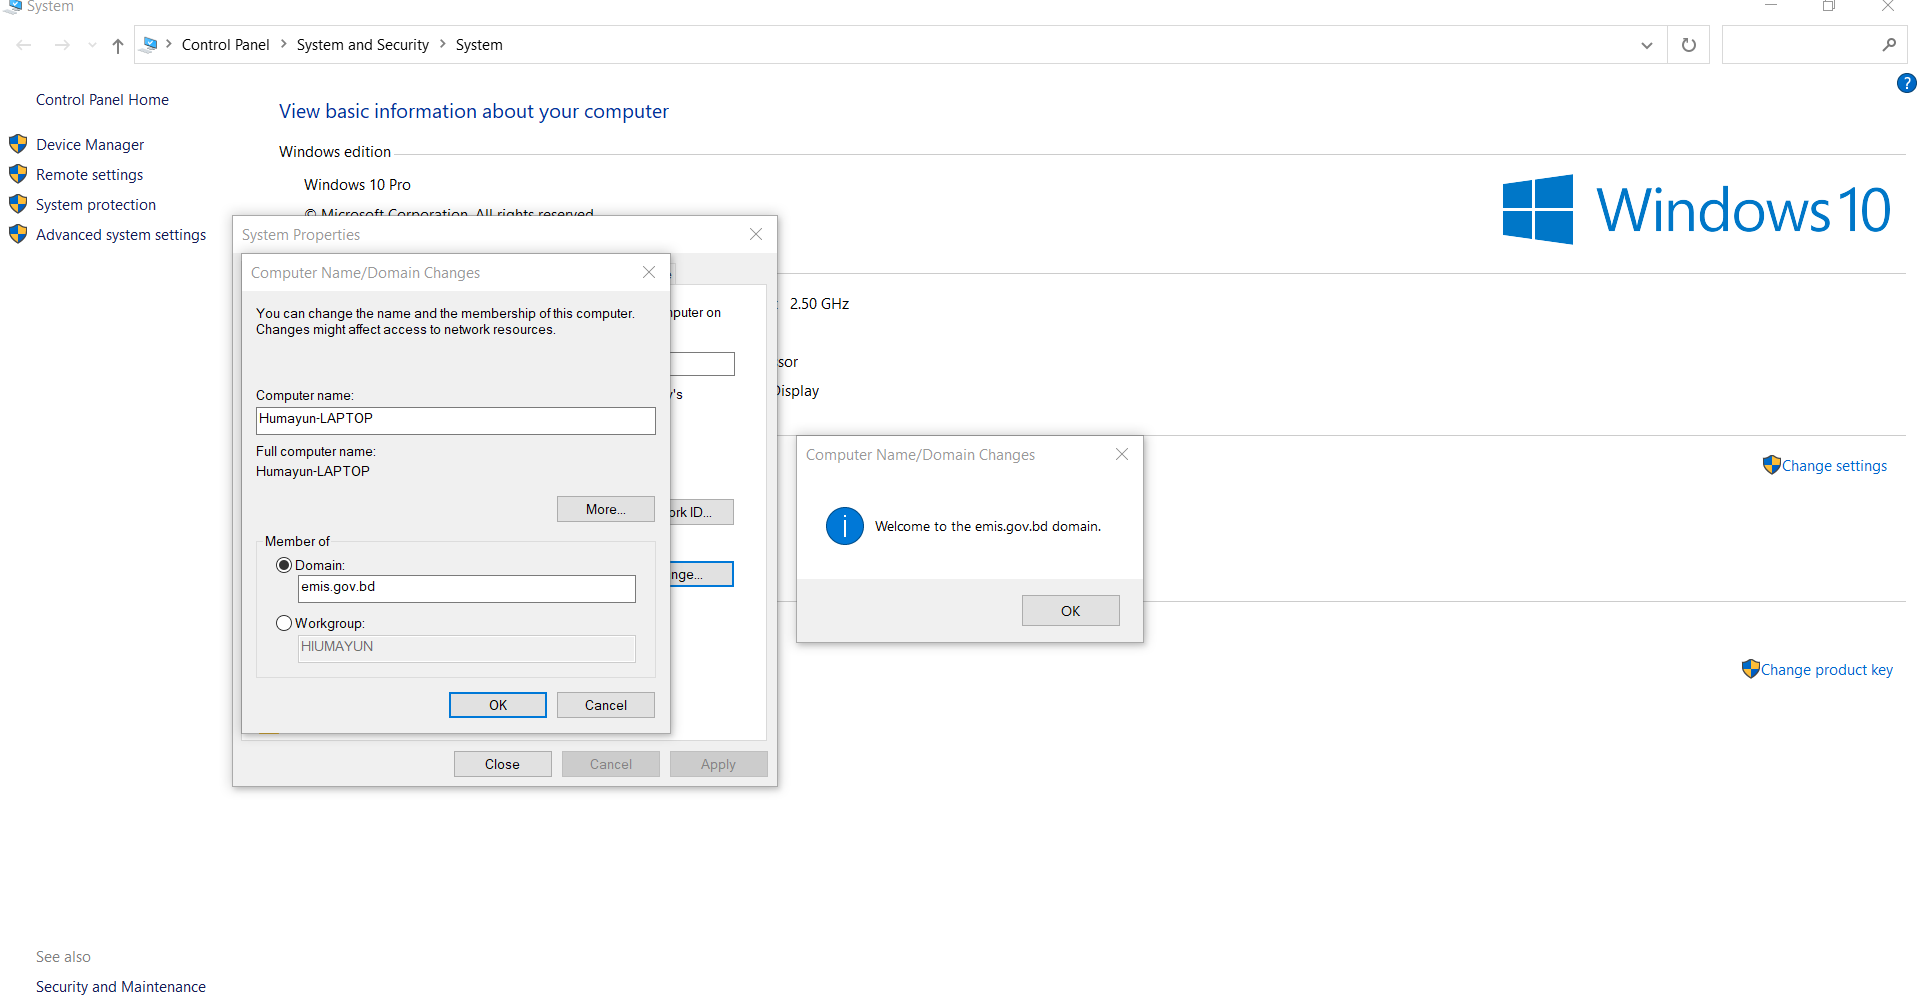Click the More... button
Screen dimensions: 1919x1007
click(x=606, y=509)
